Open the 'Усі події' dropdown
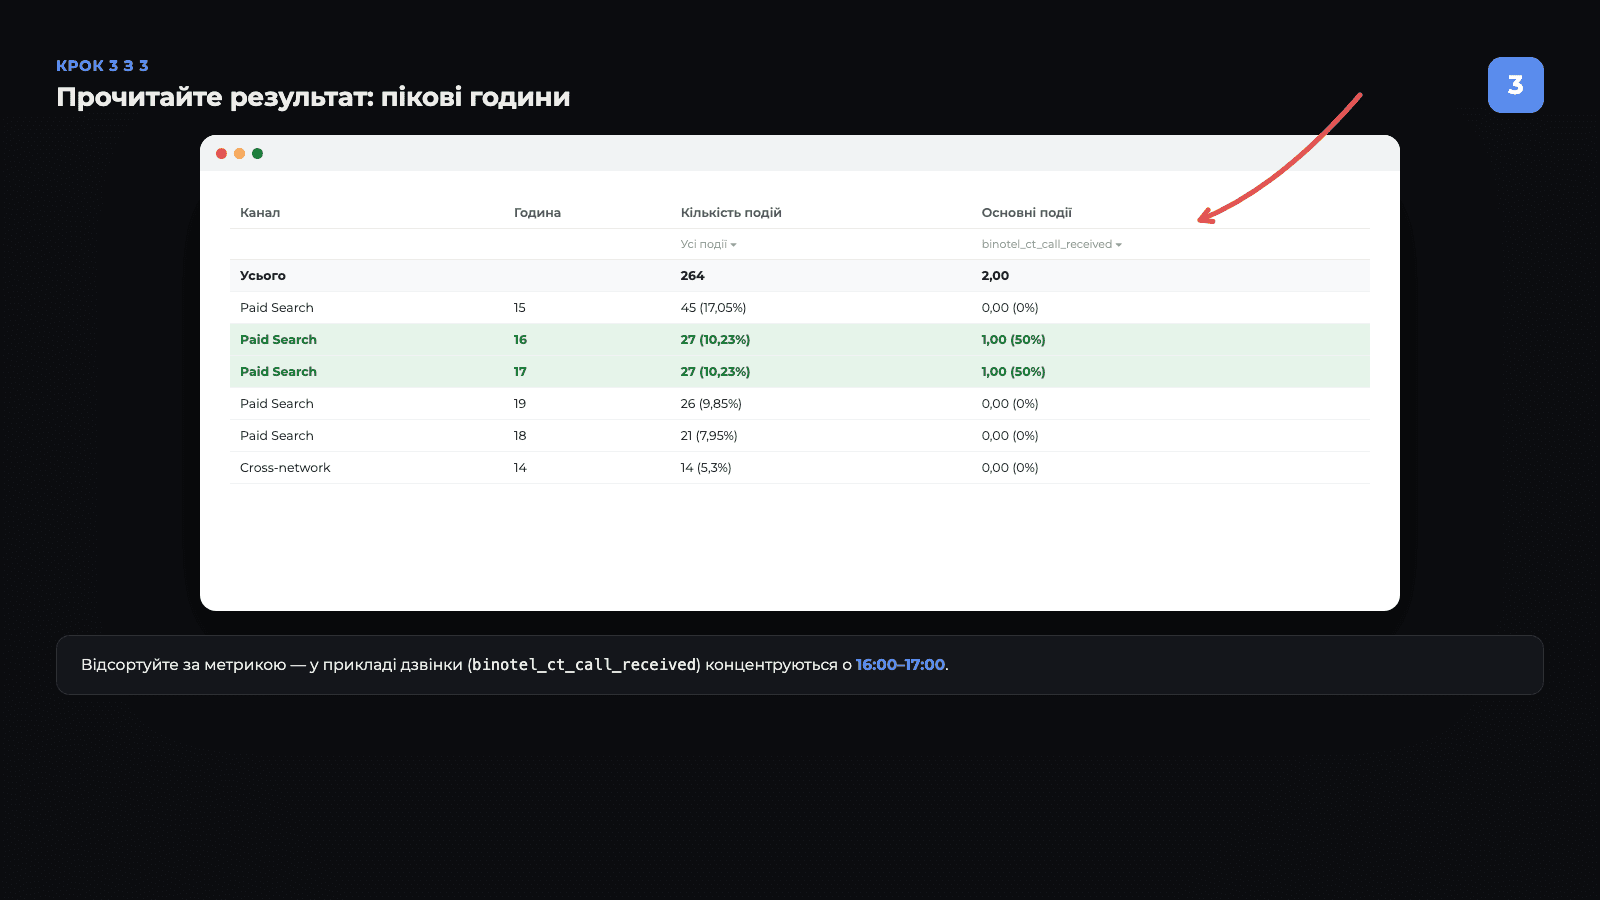The height and width of the screenshot is (900, 1600). (708, 244)
